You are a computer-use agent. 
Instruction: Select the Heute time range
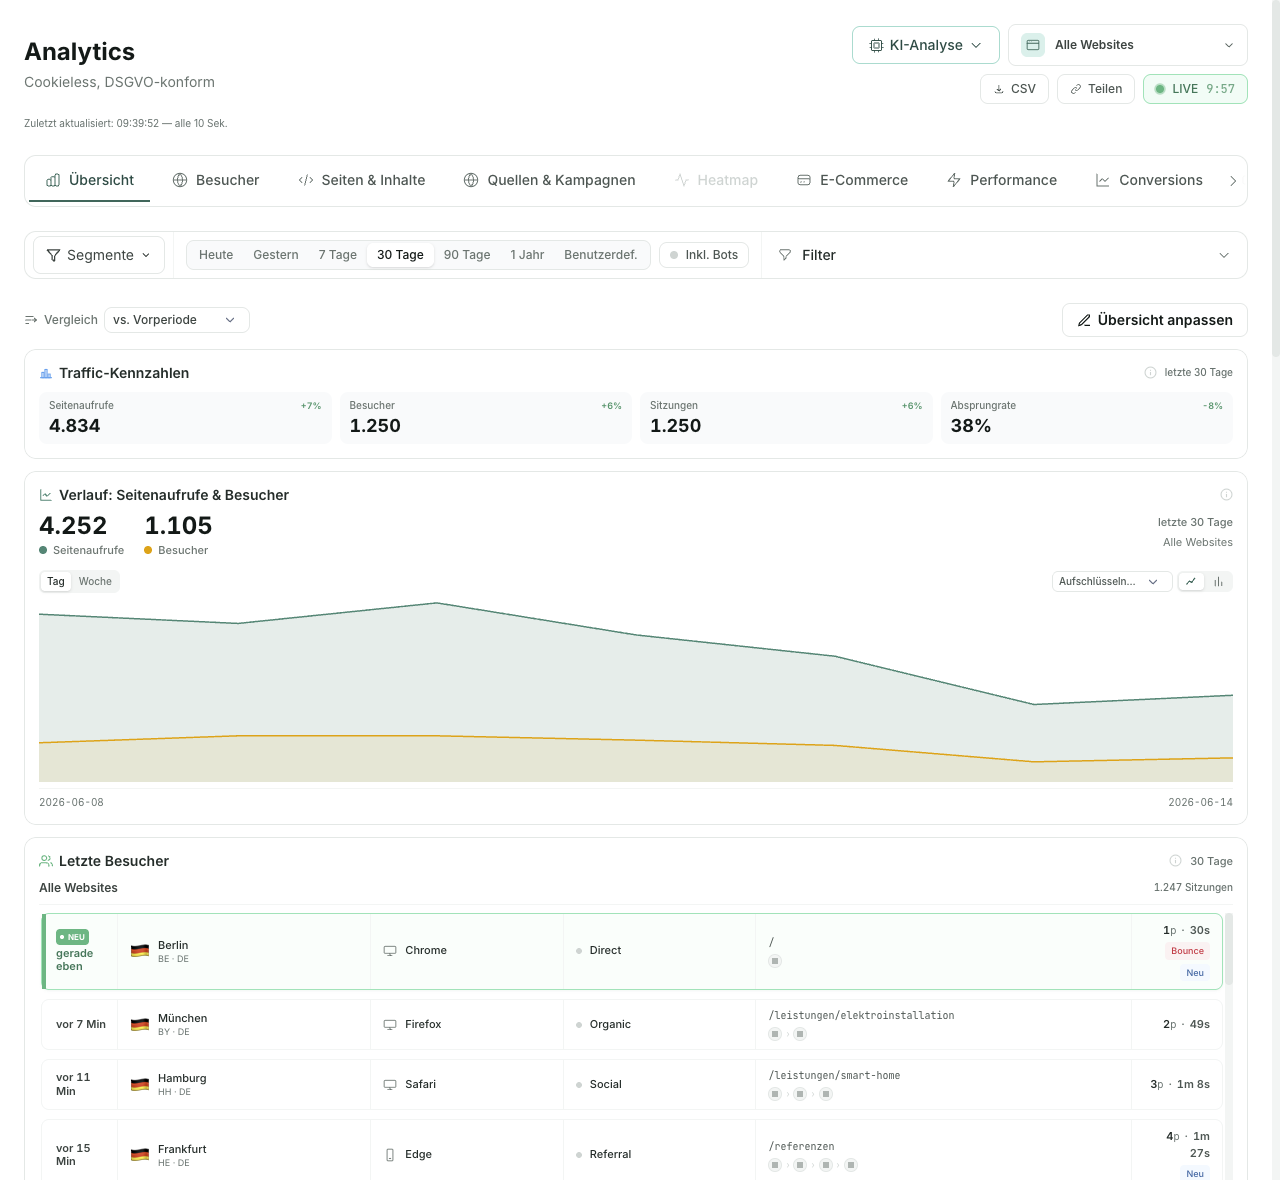[216, 255]
